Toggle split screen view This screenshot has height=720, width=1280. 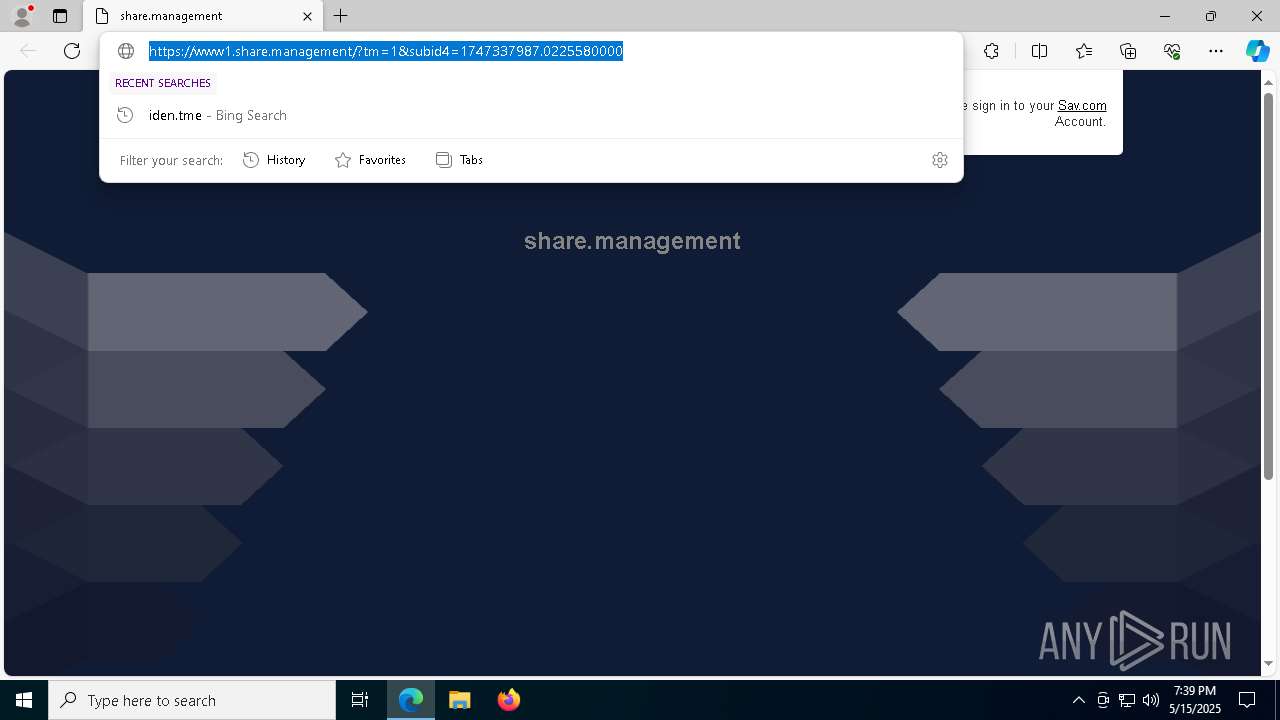1039,51
